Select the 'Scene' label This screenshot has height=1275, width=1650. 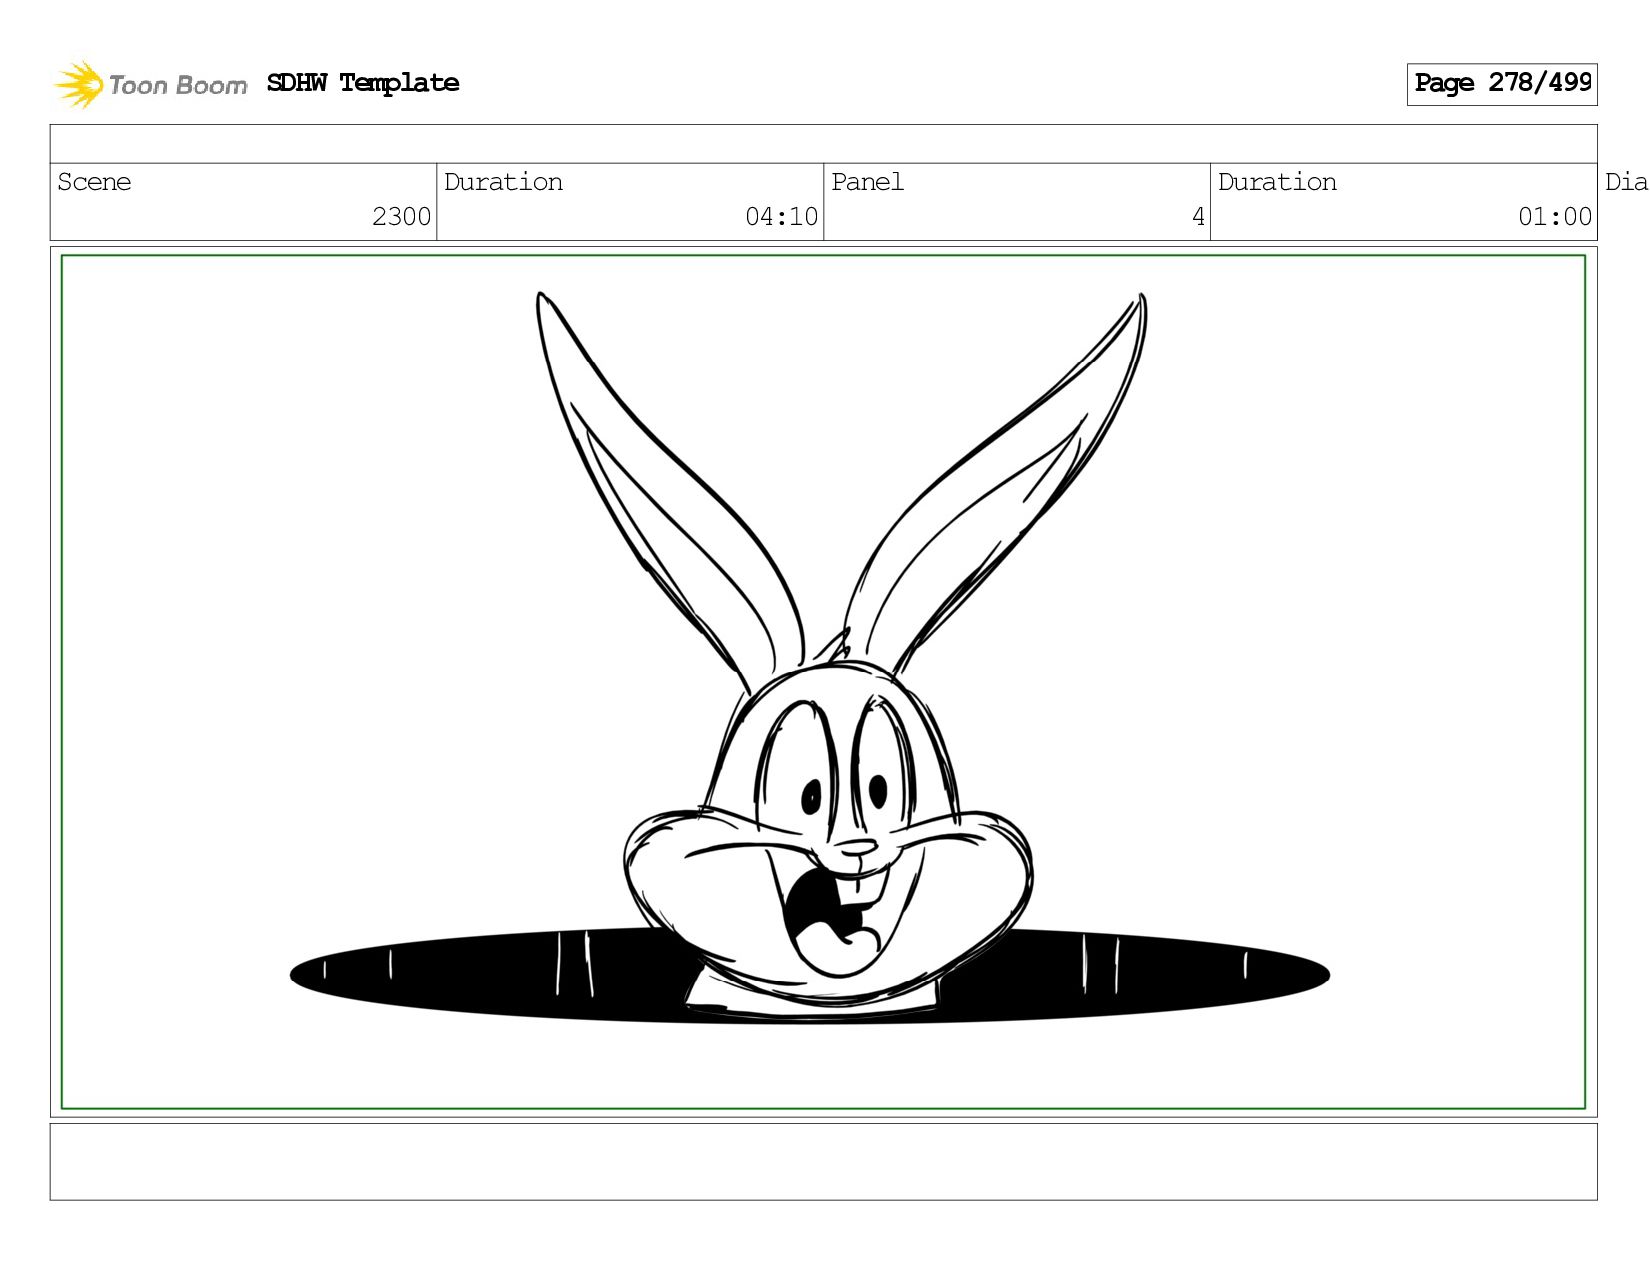point(94,182)
